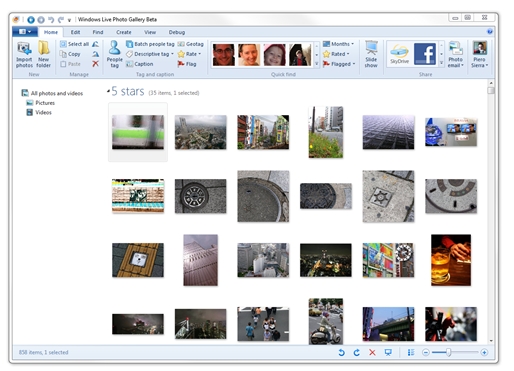The image size is (514, 371).
Task: Upload with the SkyDrive icon
Action: coord(399,54)
